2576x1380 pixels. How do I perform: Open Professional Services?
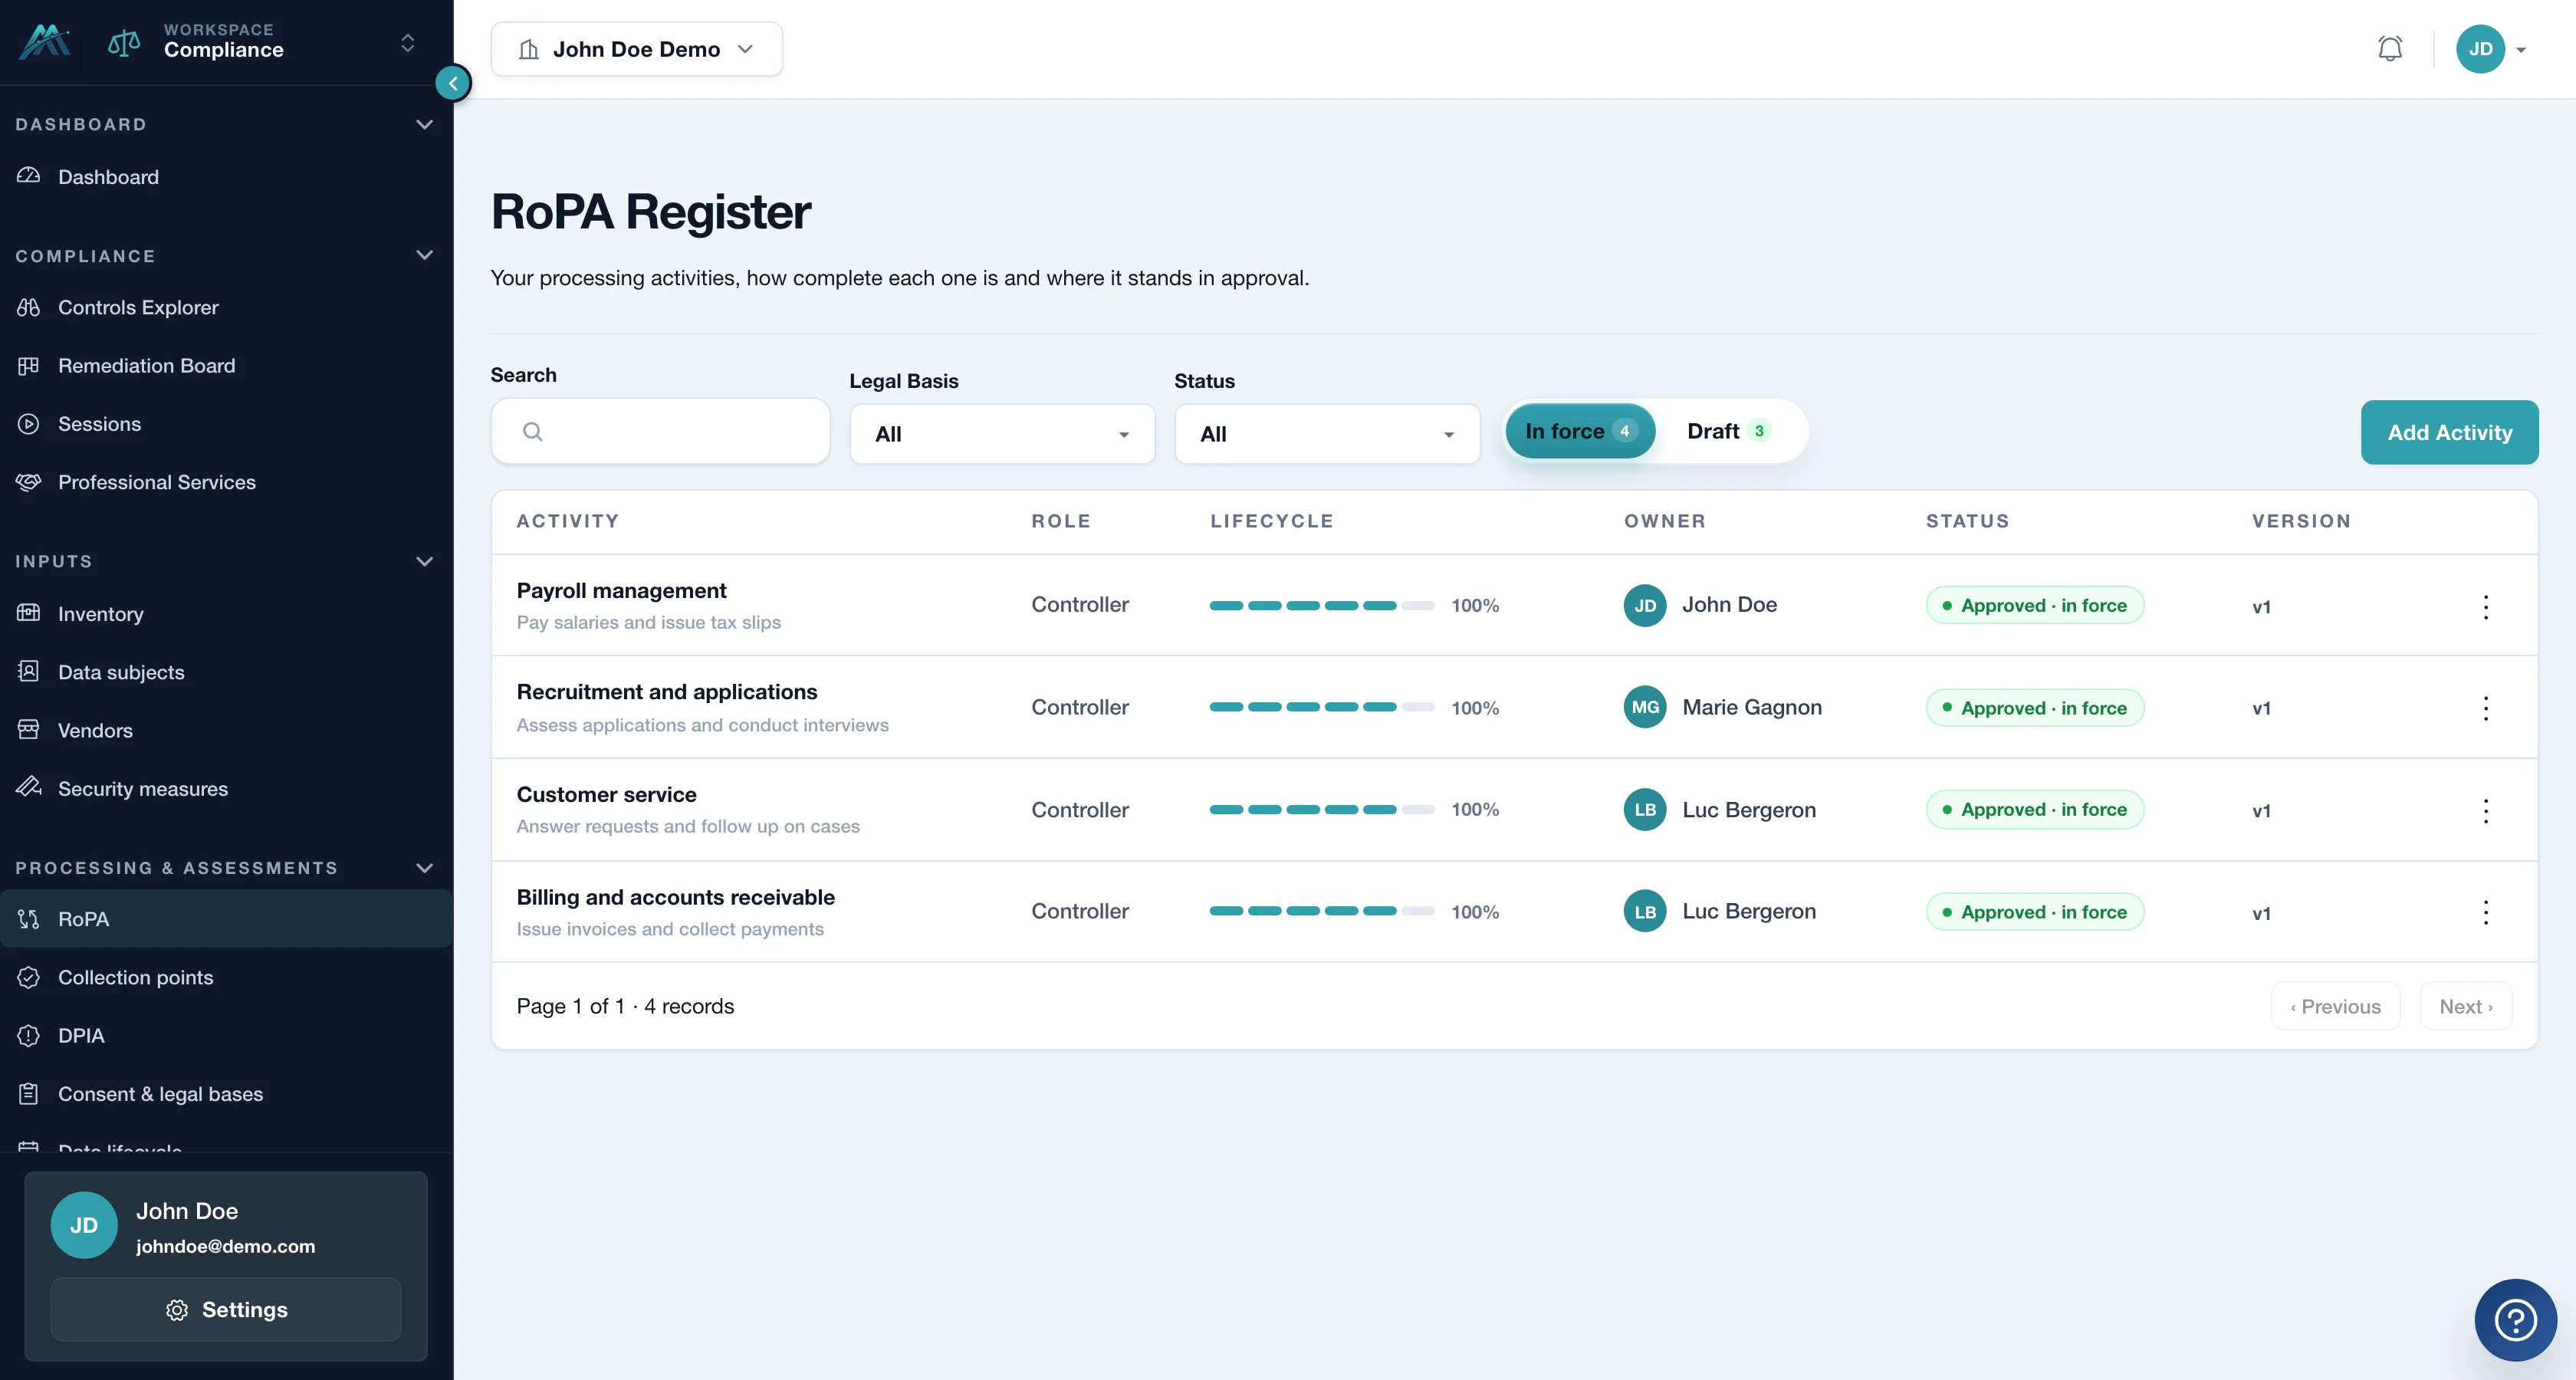click(226, 482)
